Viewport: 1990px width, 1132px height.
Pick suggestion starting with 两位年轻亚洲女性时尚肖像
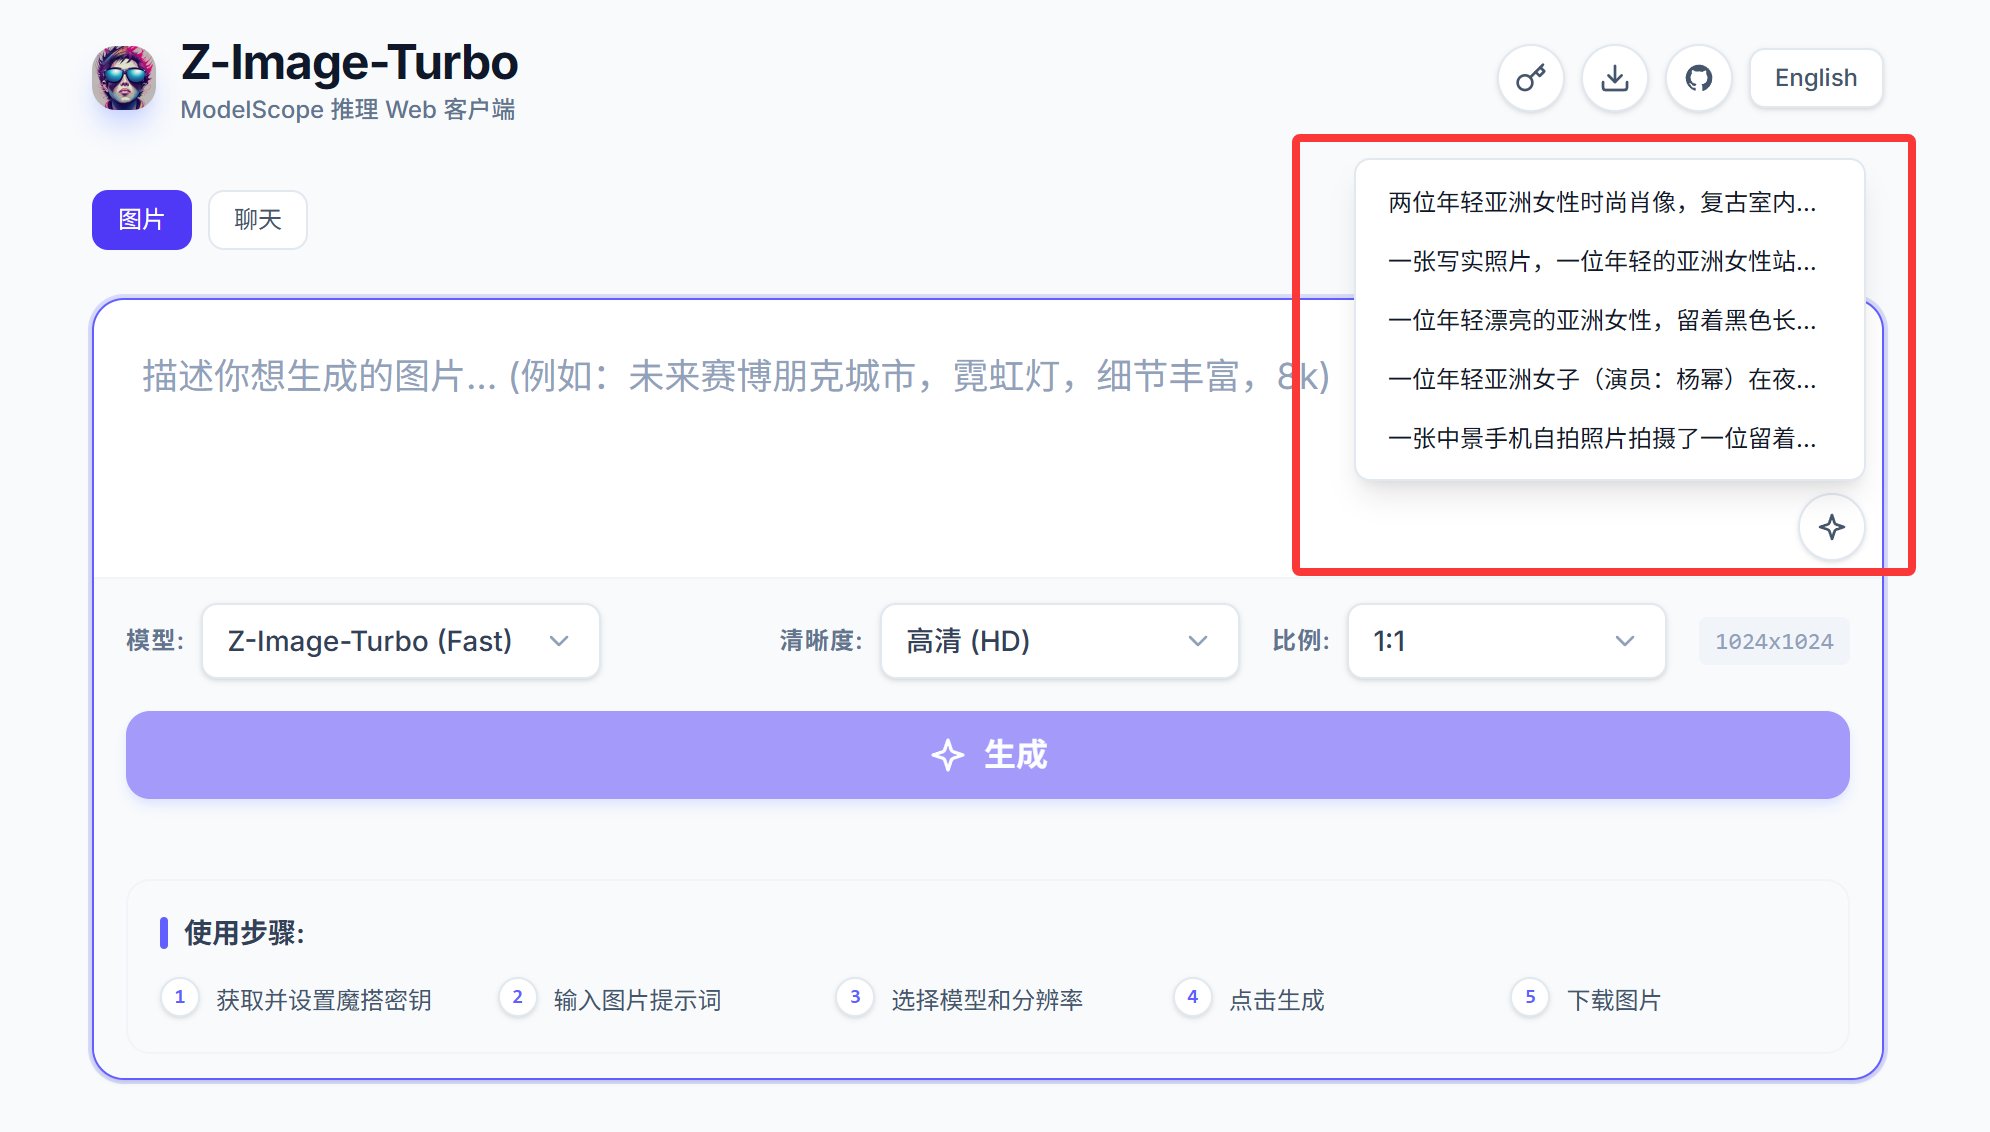click(x=1602, y=203)
